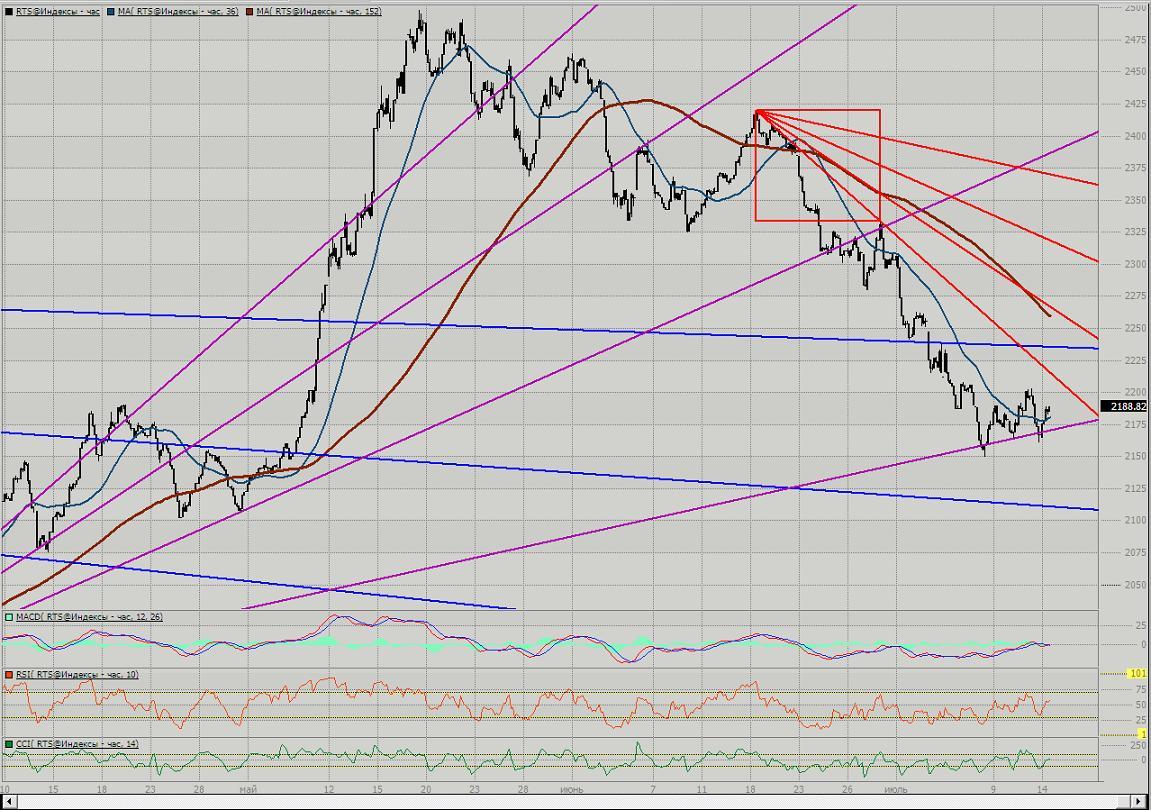Screen dimensions: 1151x810
Task: Open the MA 36 indicator label
Action: click(x=177, y=11)
